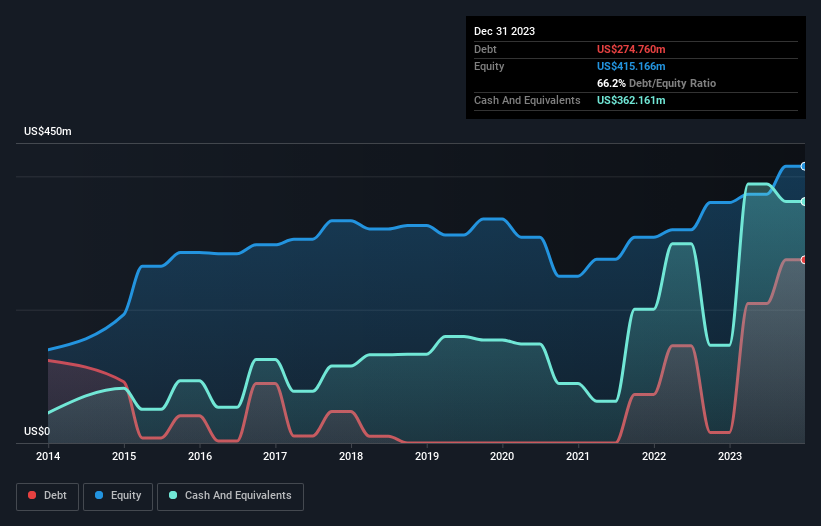The width and height of the screenshot is (821, 526).
Task: Toggle Cash And Equivalents legend series
Action: 230,496
